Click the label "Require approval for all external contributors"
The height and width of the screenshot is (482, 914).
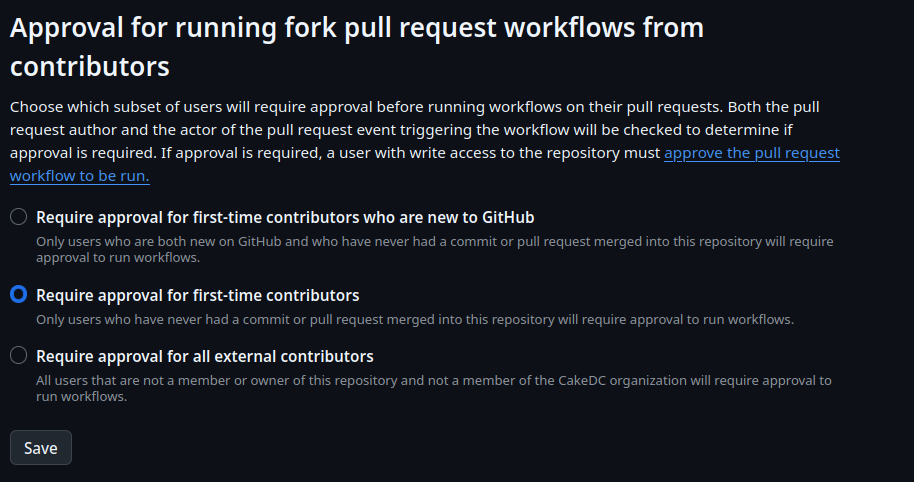coord(205,356)
